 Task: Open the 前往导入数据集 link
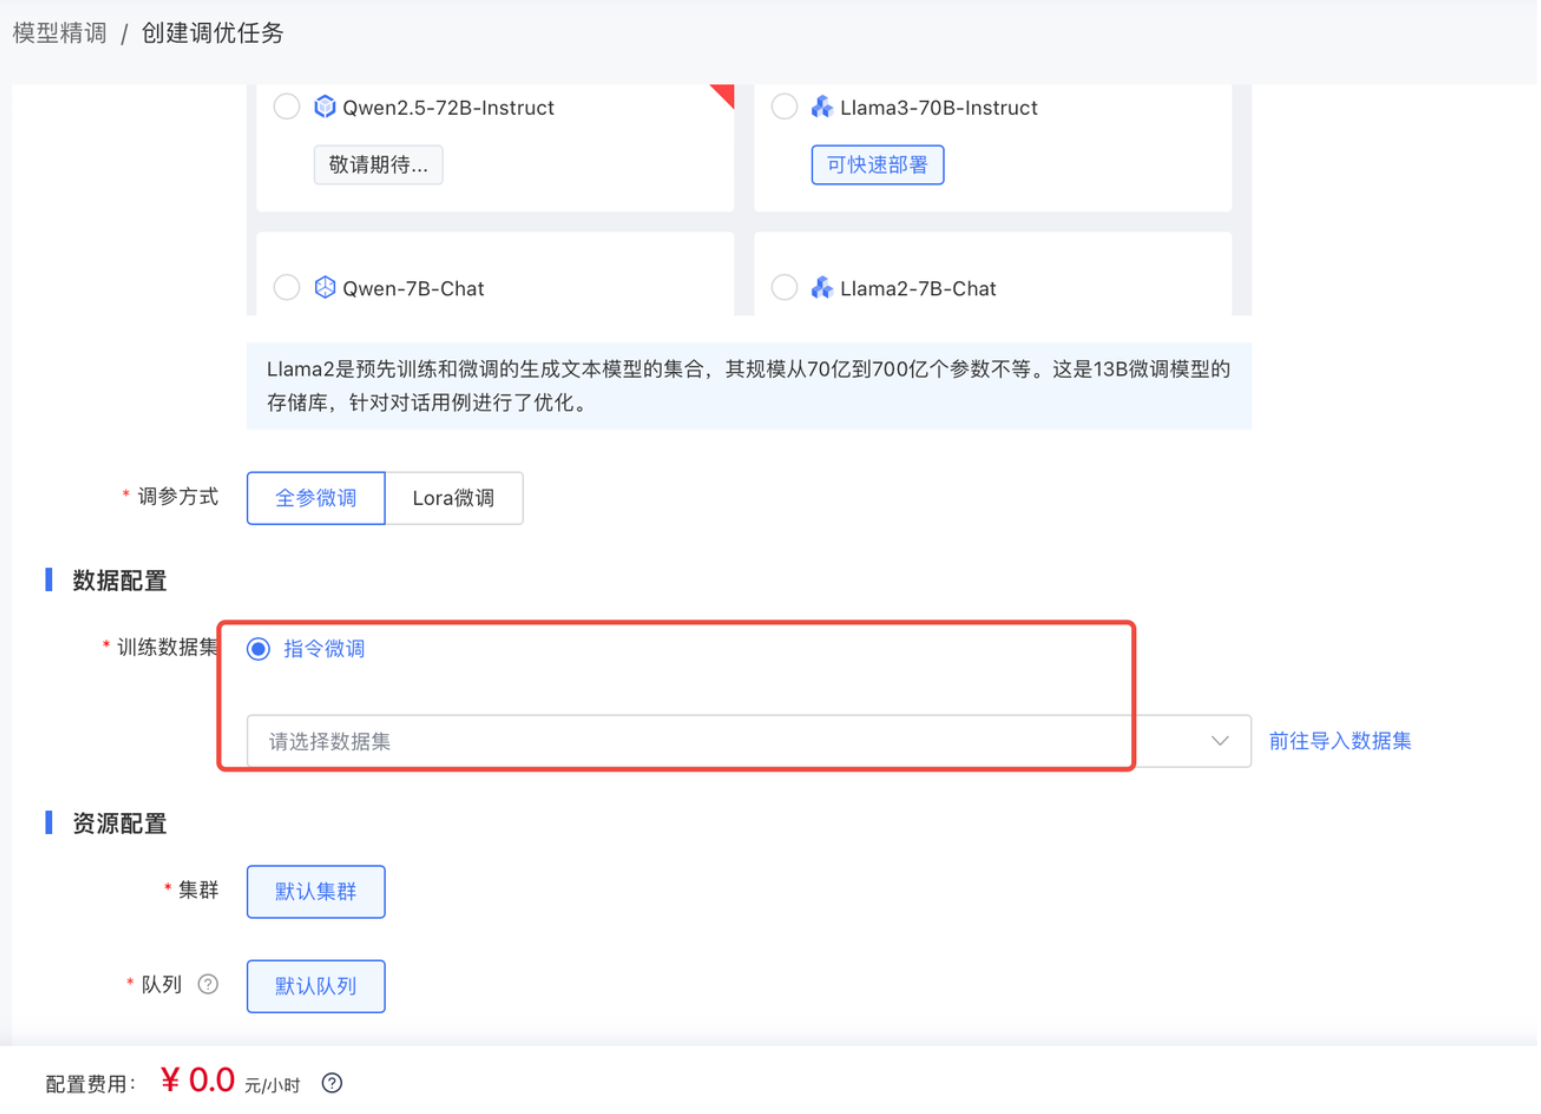pyautogui.click(x=1340, y=741)
